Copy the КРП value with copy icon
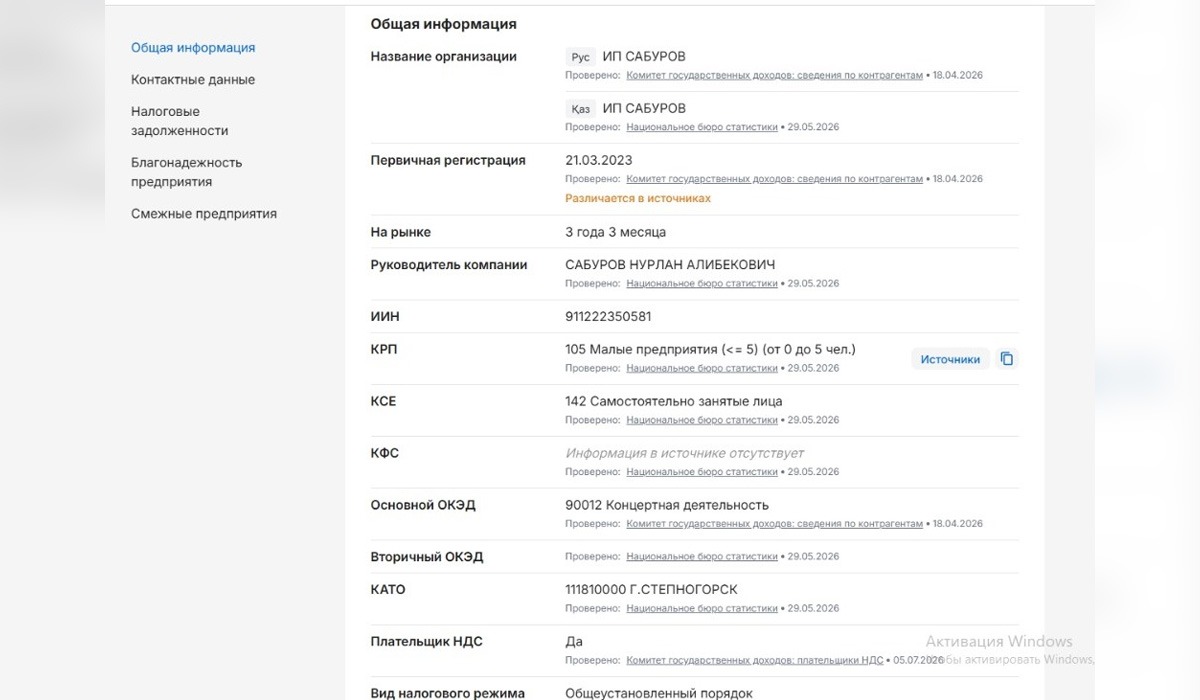This screenshot has width=1200, height=700. [1007, 359]
